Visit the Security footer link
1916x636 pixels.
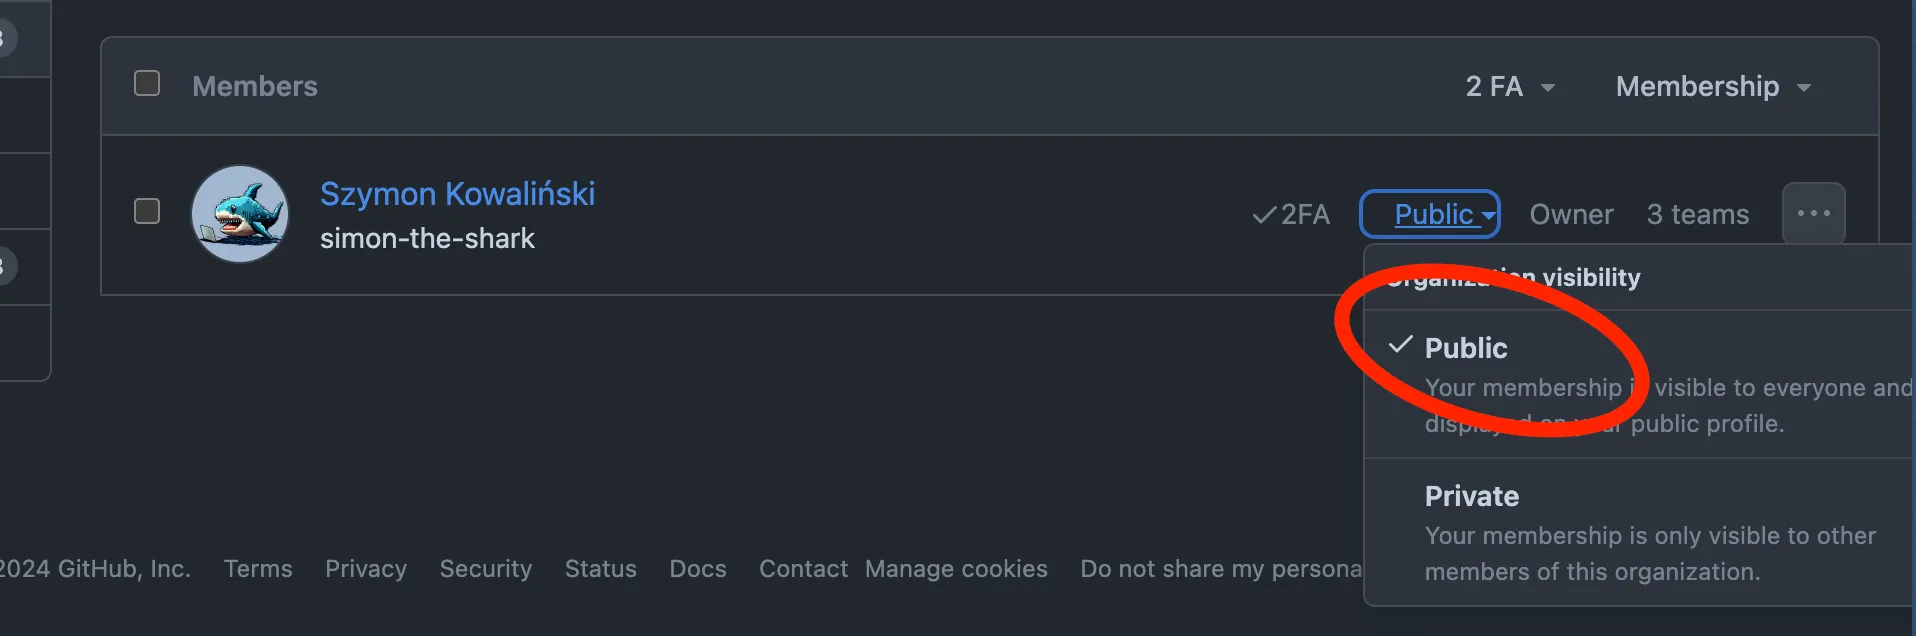[x=486, y=569]
